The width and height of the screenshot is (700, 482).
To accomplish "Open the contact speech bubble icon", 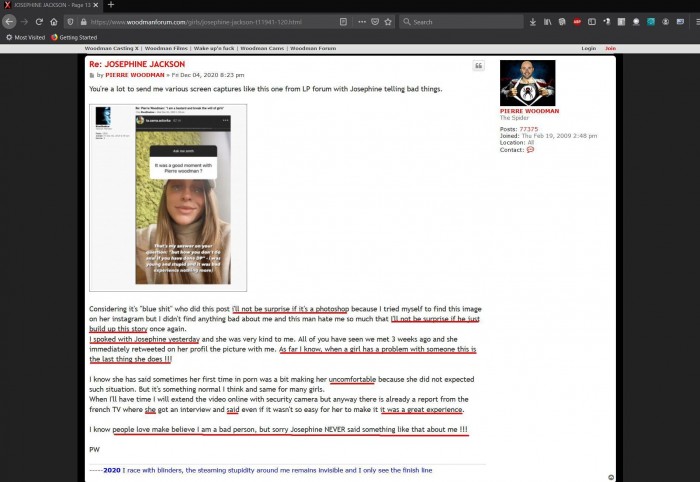I will point(530,150).
